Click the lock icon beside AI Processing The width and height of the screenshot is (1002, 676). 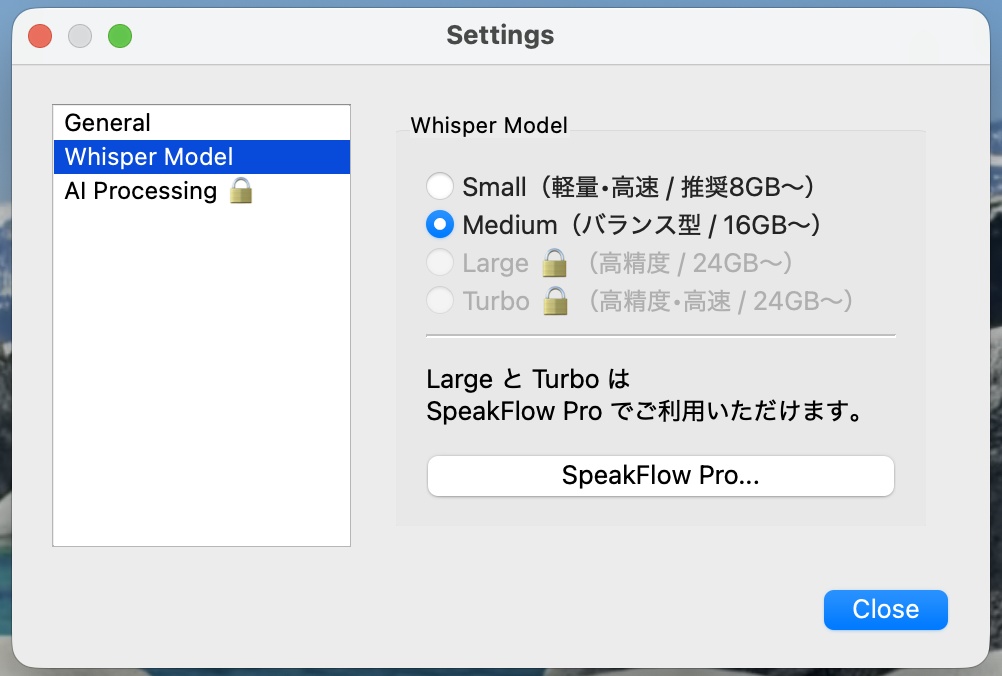(241, 190)
